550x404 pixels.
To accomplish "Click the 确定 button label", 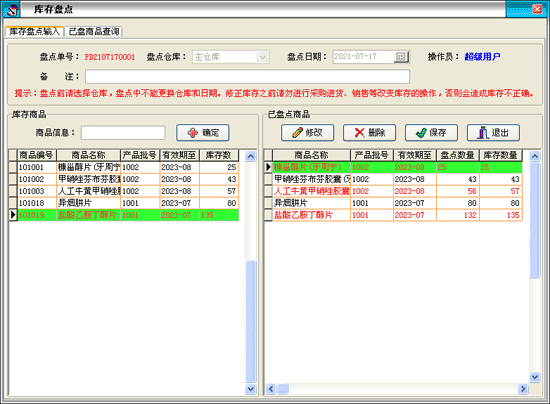I will (210, 133).
